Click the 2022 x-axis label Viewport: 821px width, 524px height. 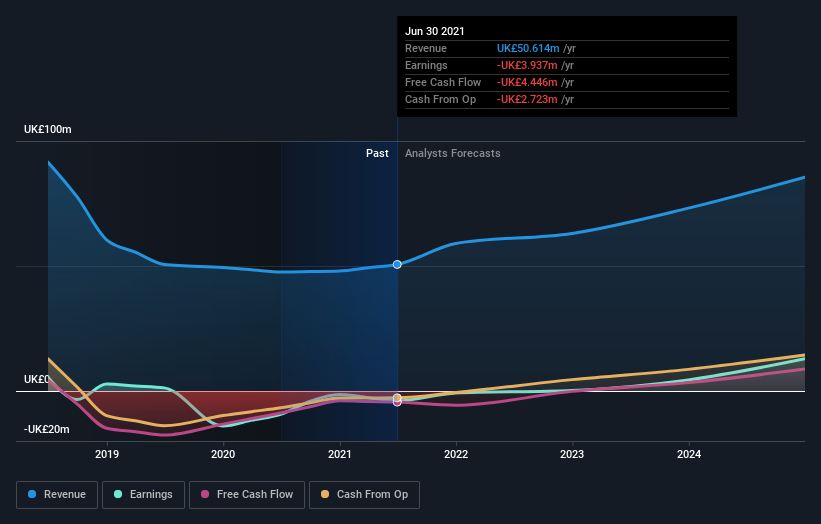point(456,454)
